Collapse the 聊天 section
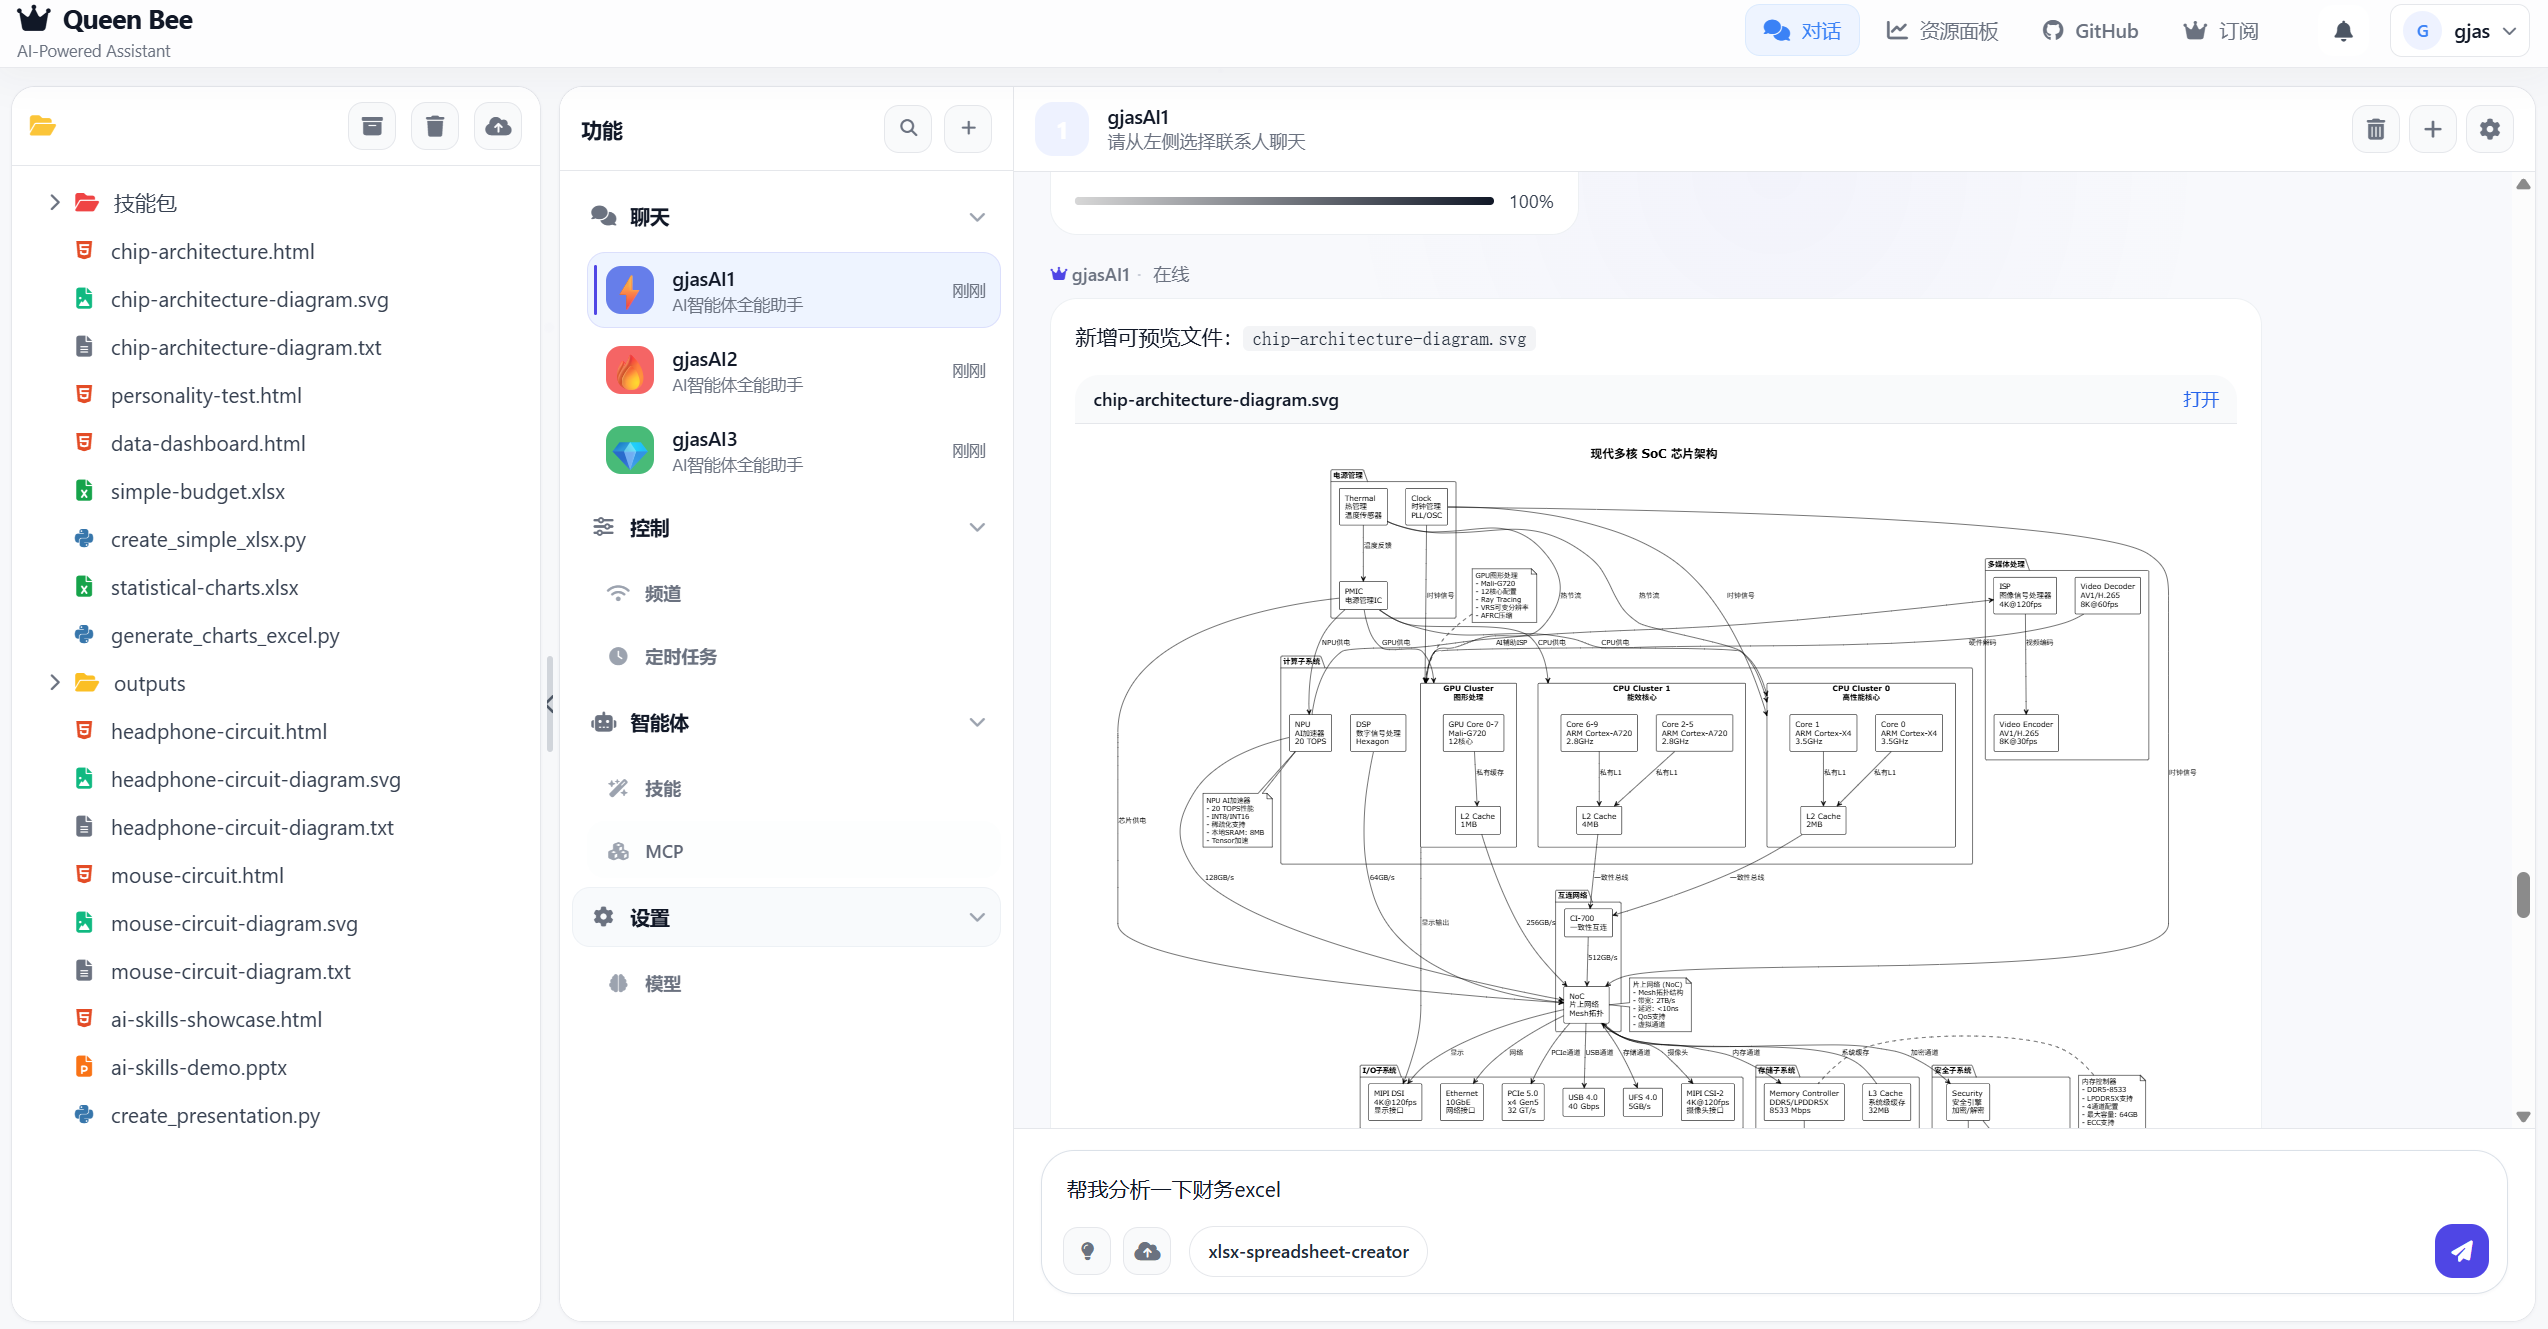The height and width of the screenshot is (1329, 2548). tap(977, 216)
